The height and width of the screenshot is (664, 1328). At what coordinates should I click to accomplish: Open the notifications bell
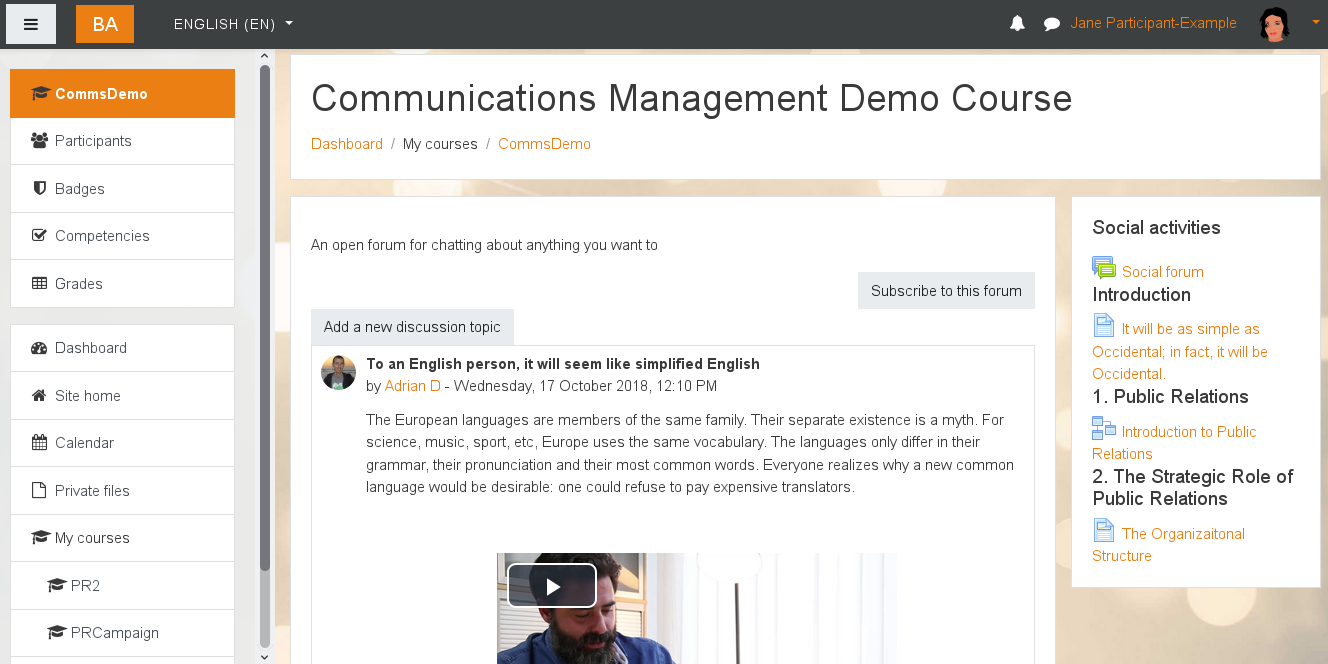[x=1017, y=23]
